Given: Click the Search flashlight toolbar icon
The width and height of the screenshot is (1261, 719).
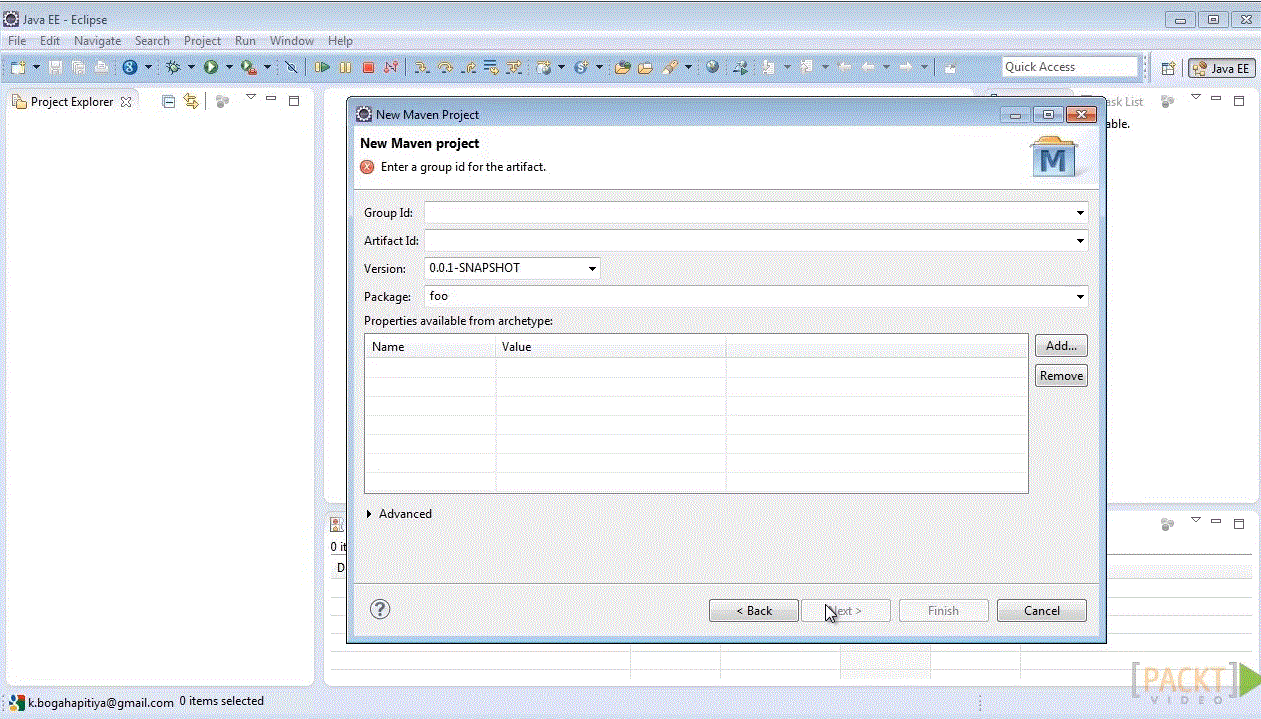Looking at the screenshot, I should coord(669,67).
